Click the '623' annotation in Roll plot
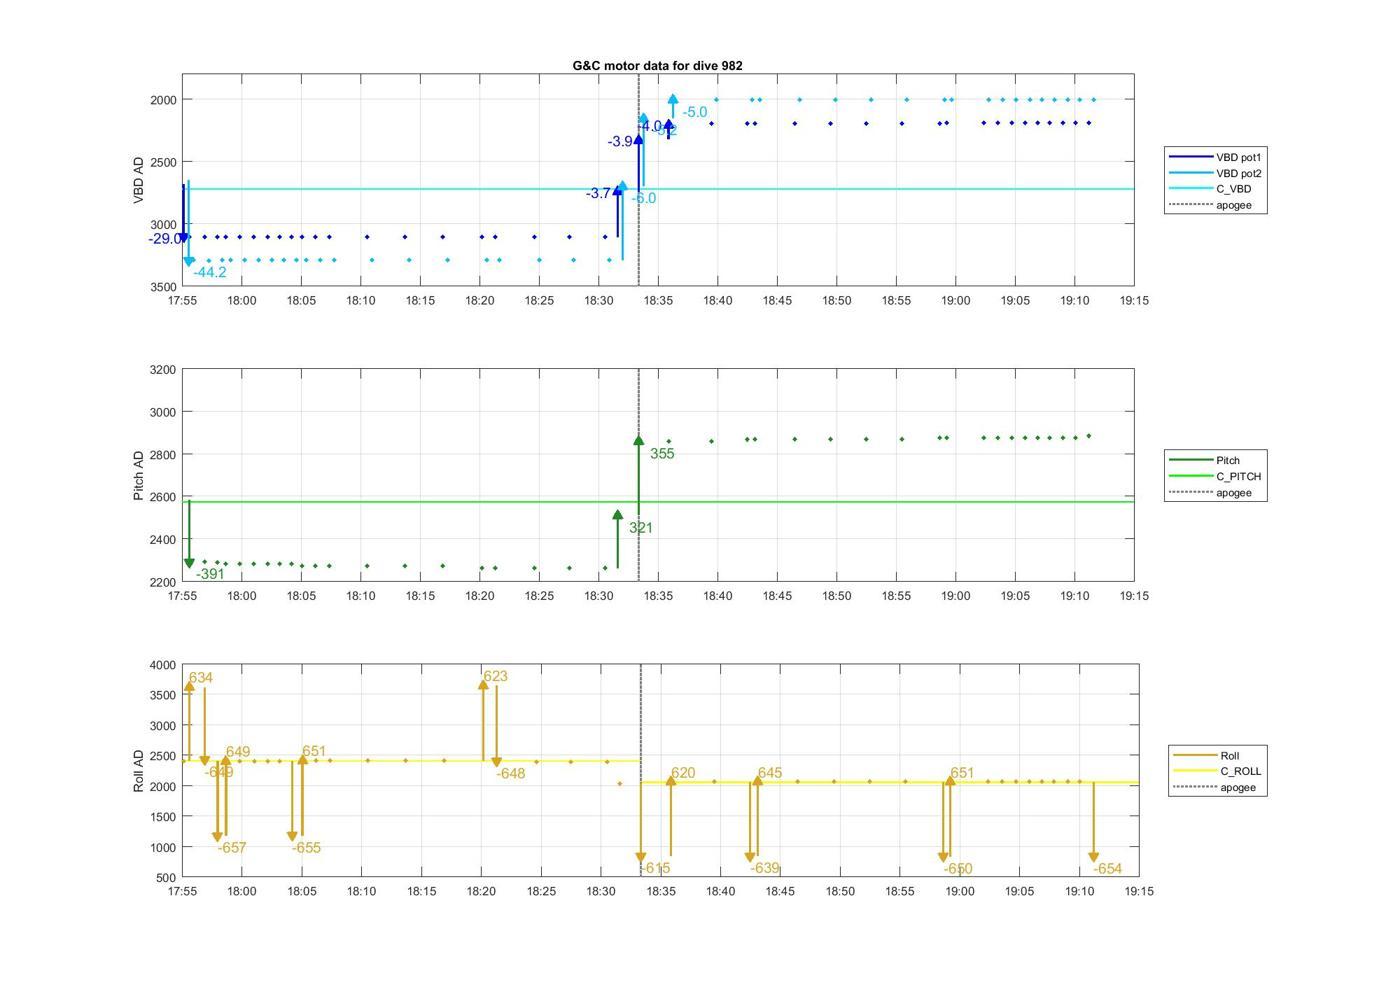 coord(496,677)
